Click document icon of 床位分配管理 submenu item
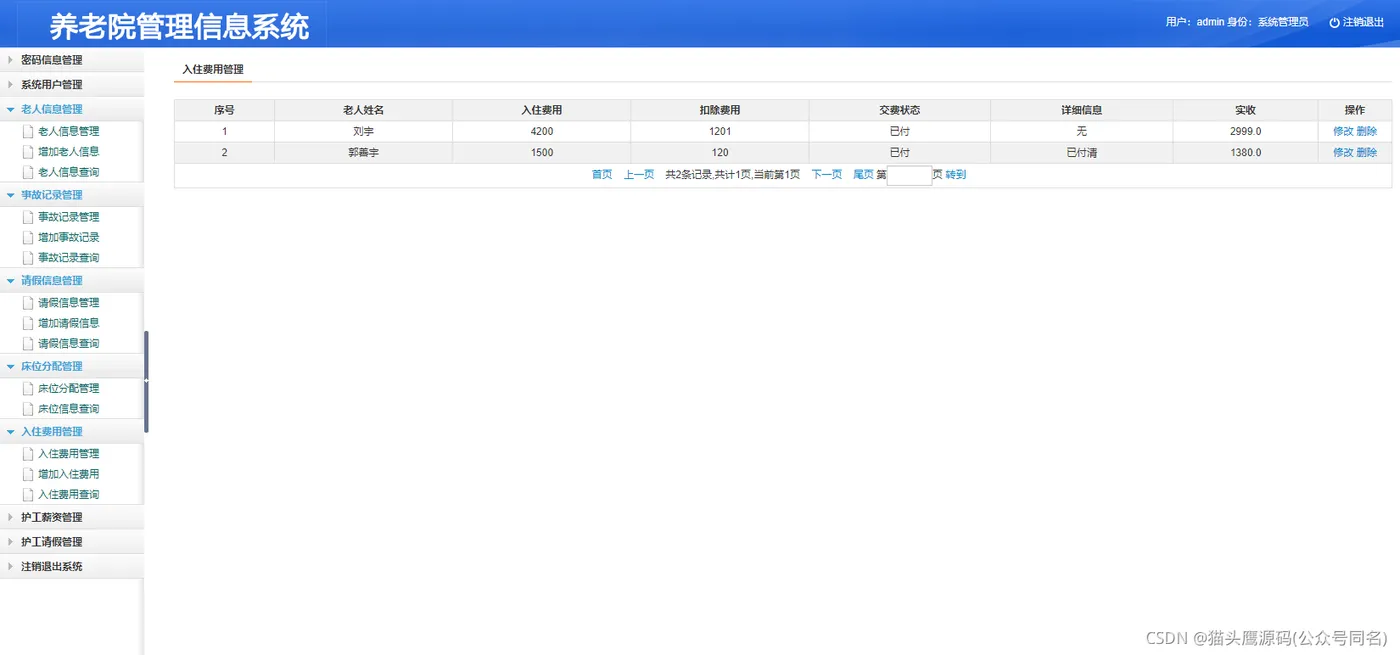Image resolution: width=1400 pixels, height=655 pixels. 28,388
